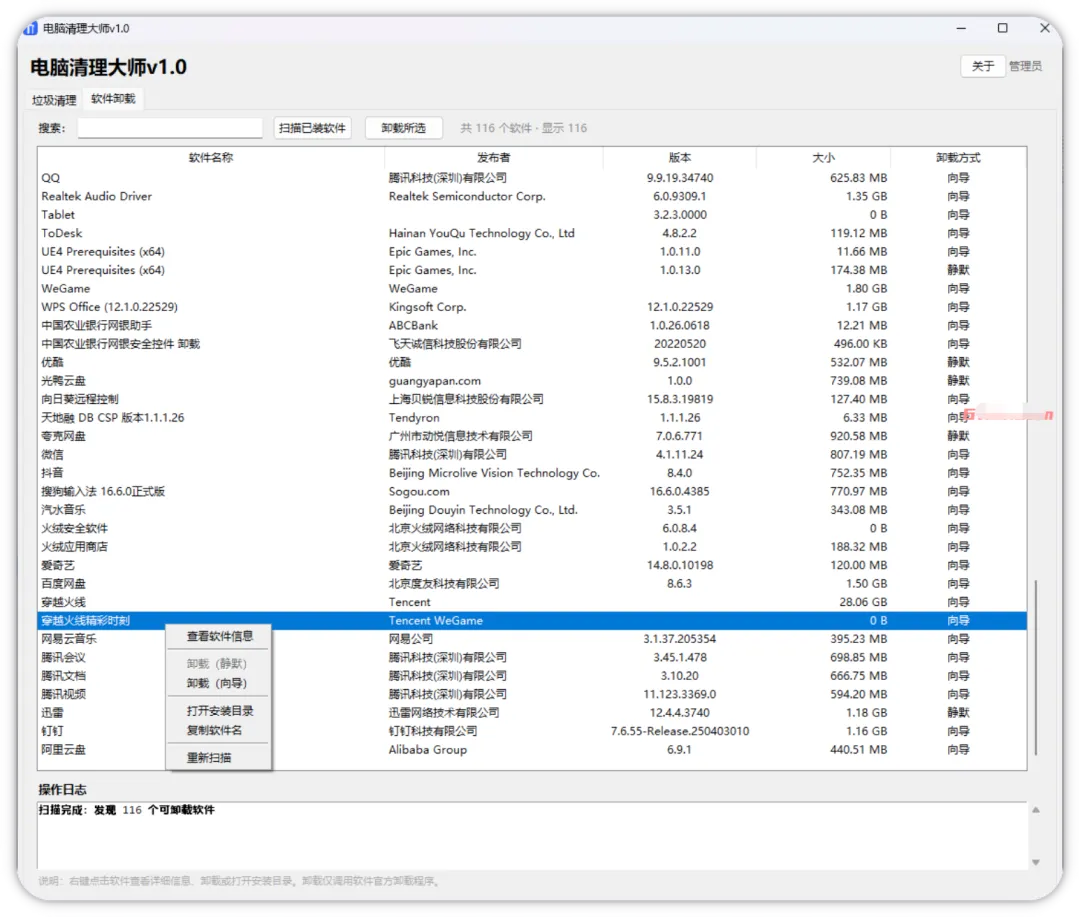Select the 向日葵远程控制 row

532,400
